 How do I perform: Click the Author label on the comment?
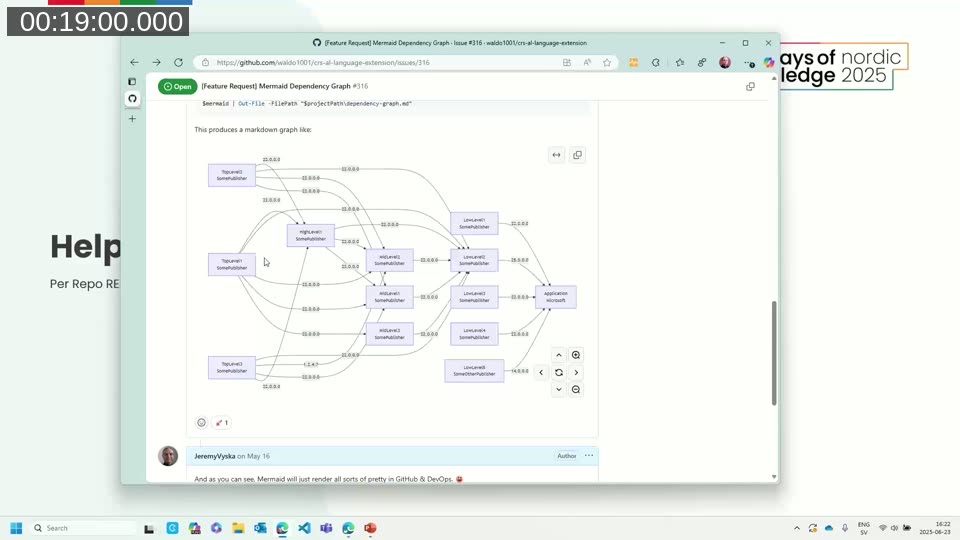[567, 456]
